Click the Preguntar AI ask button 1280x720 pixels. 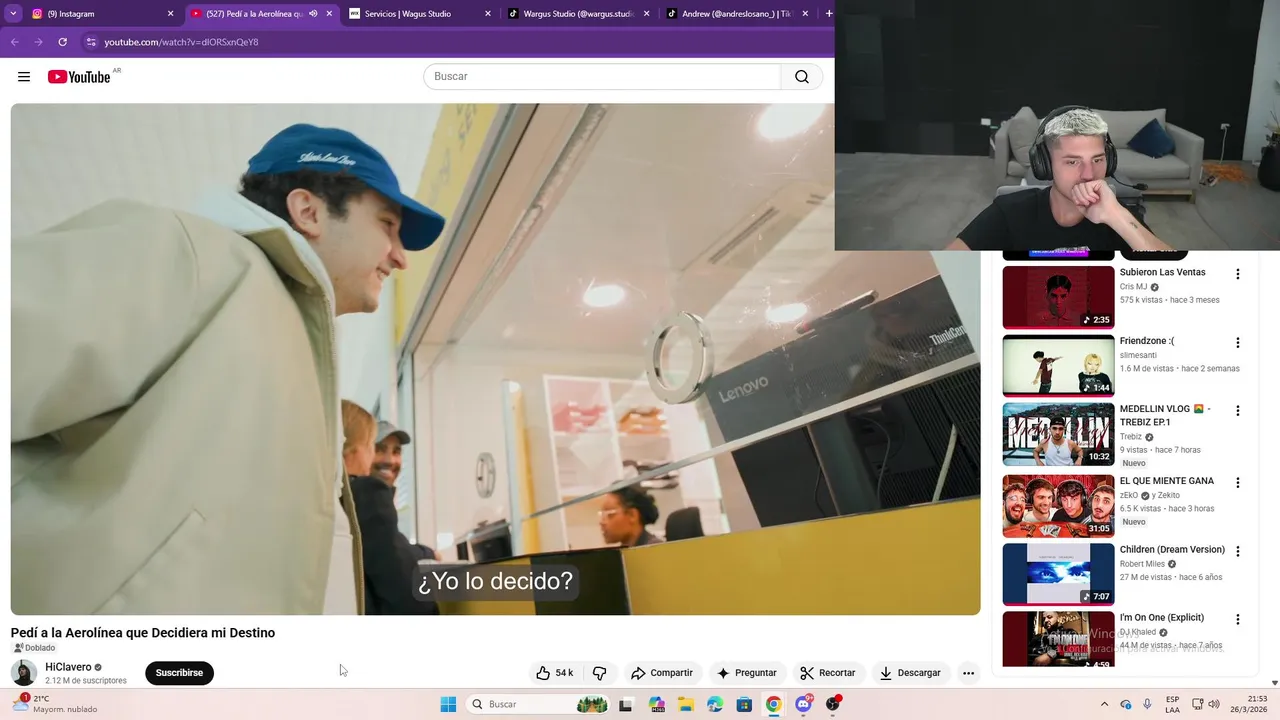[x=746, y=673]
